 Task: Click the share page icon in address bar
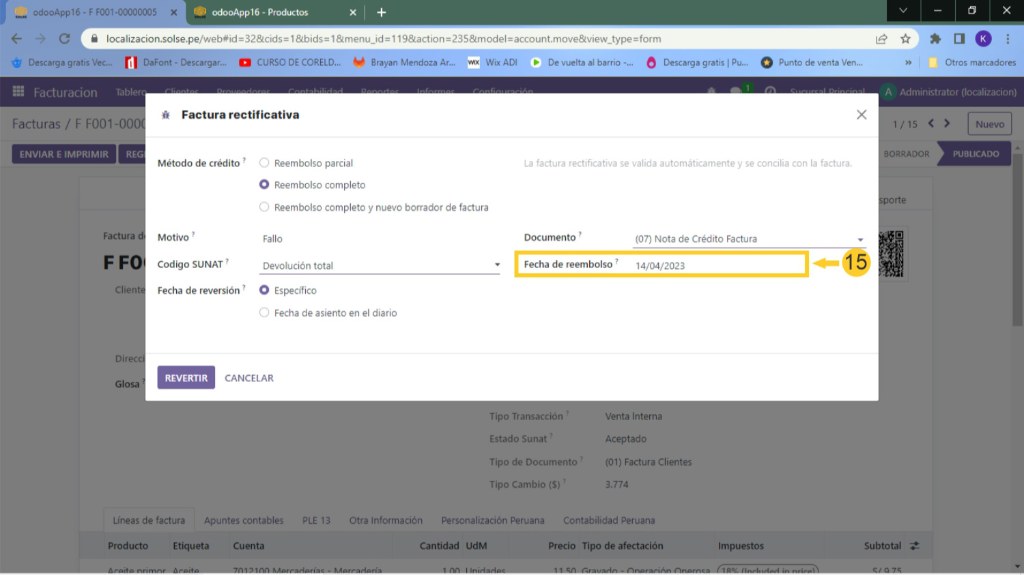(881, 39)
